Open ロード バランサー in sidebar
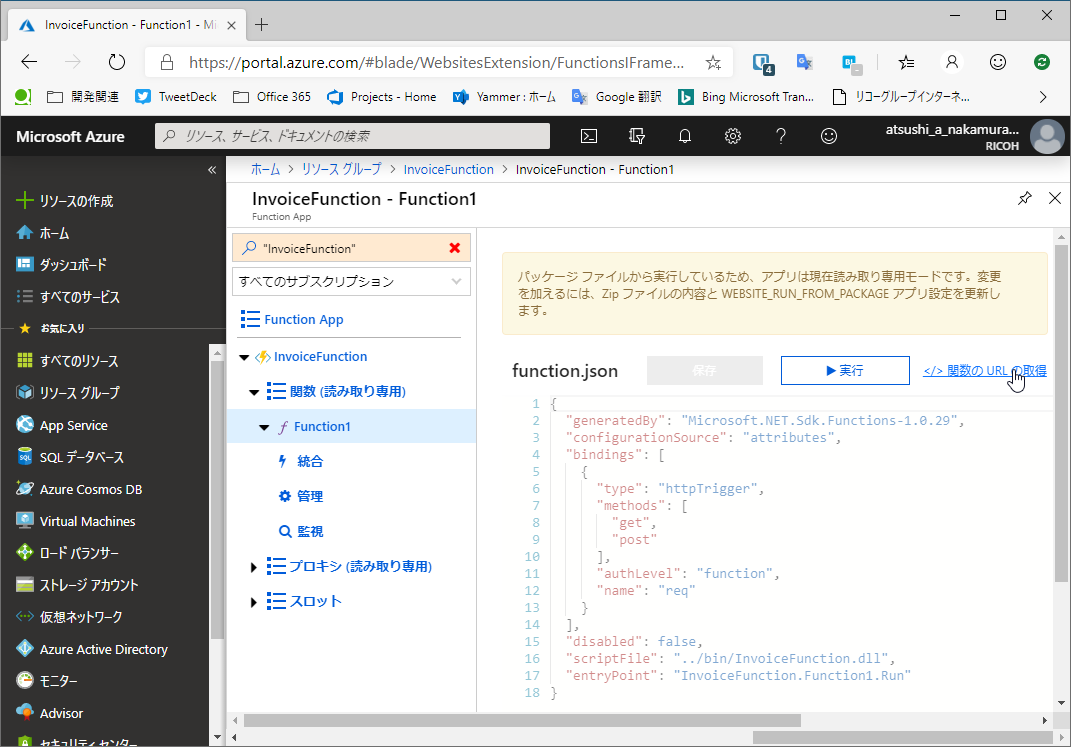This screenshot has width=1071, height=747. click(67, 553)
